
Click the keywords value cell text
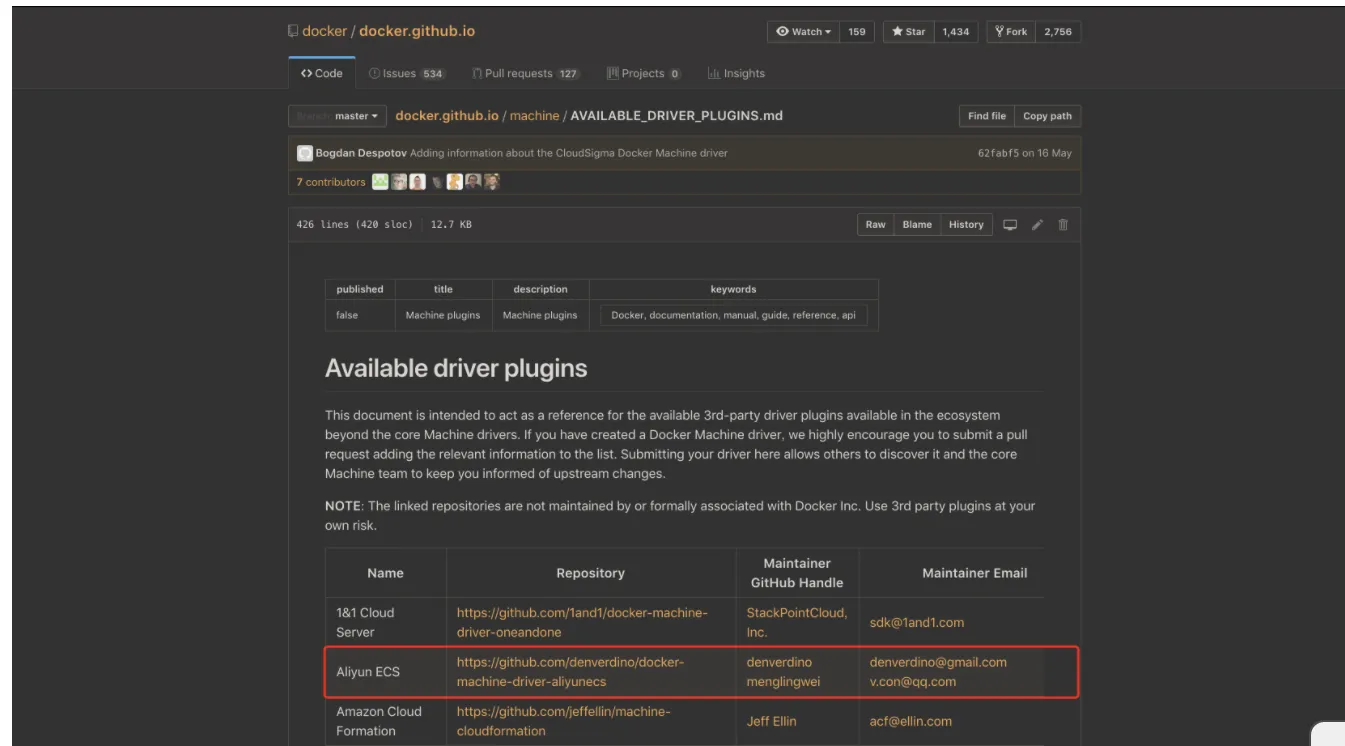pos(733,315)
